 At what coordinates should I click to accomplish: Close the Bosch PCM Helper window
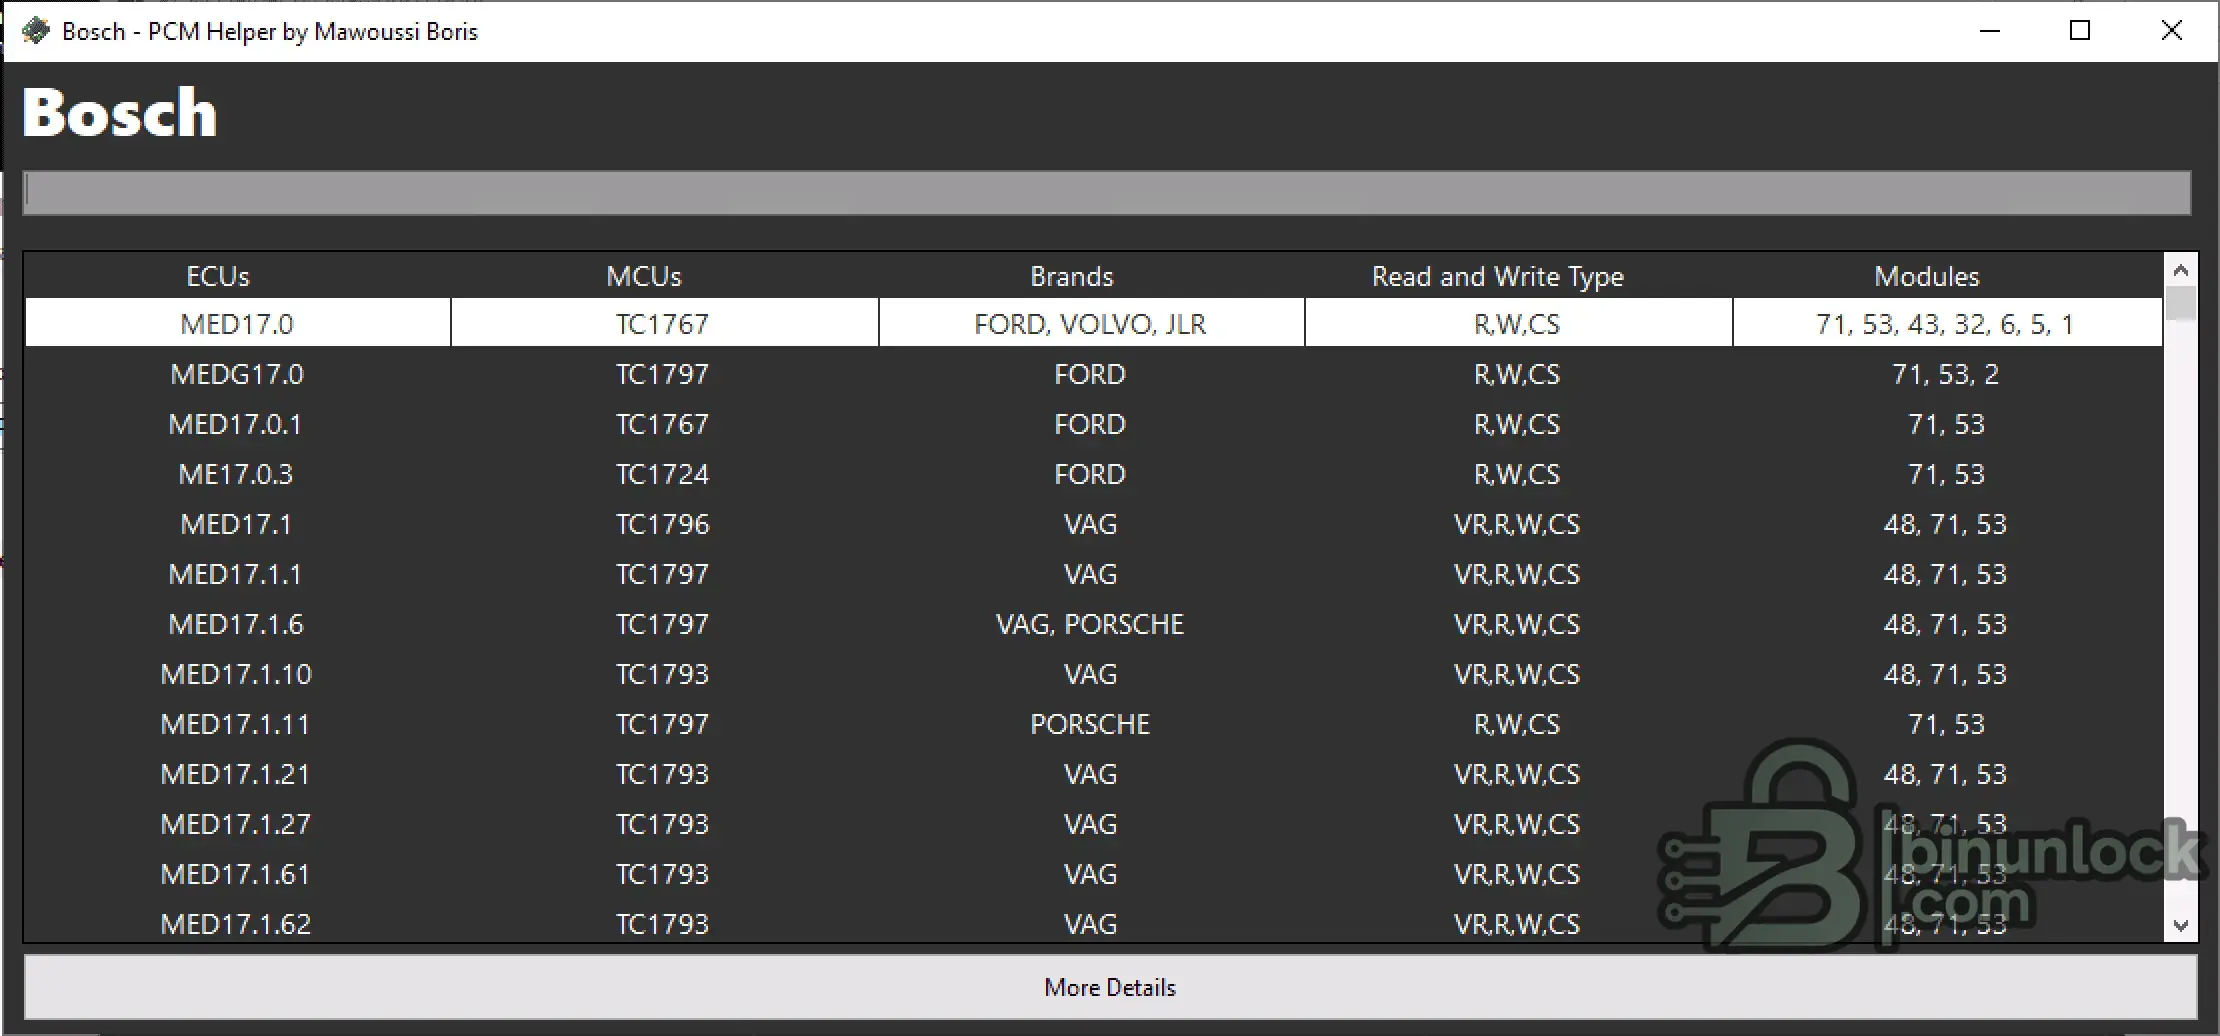pyautogui.click(x=2171, y=31)
